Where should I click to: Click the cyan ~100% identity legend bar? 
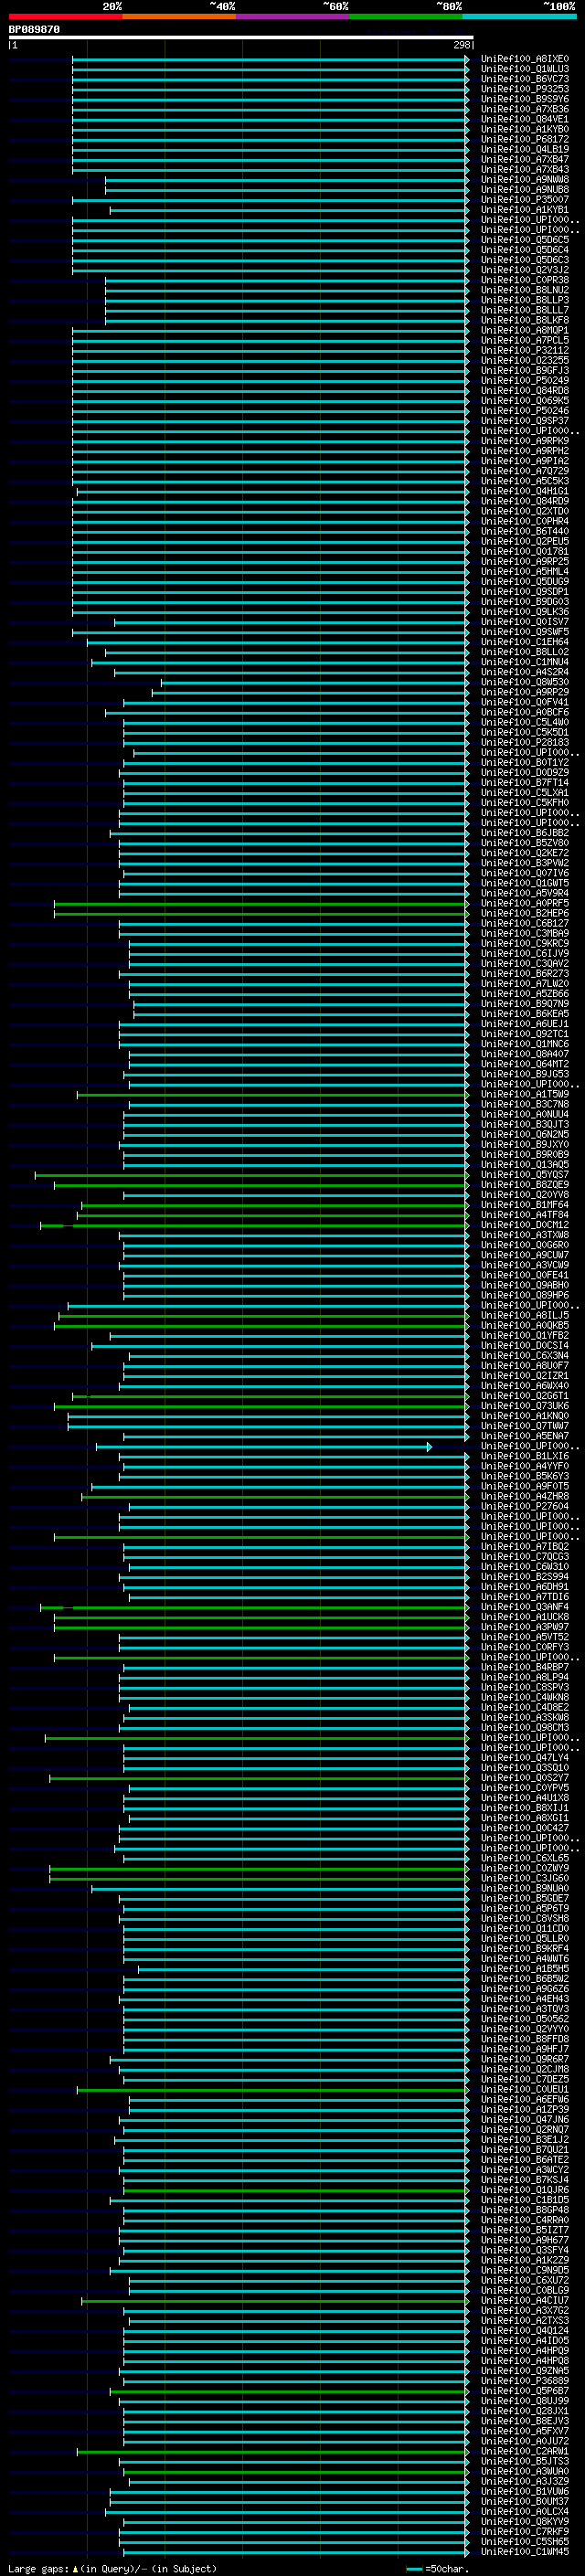point(519,16)
